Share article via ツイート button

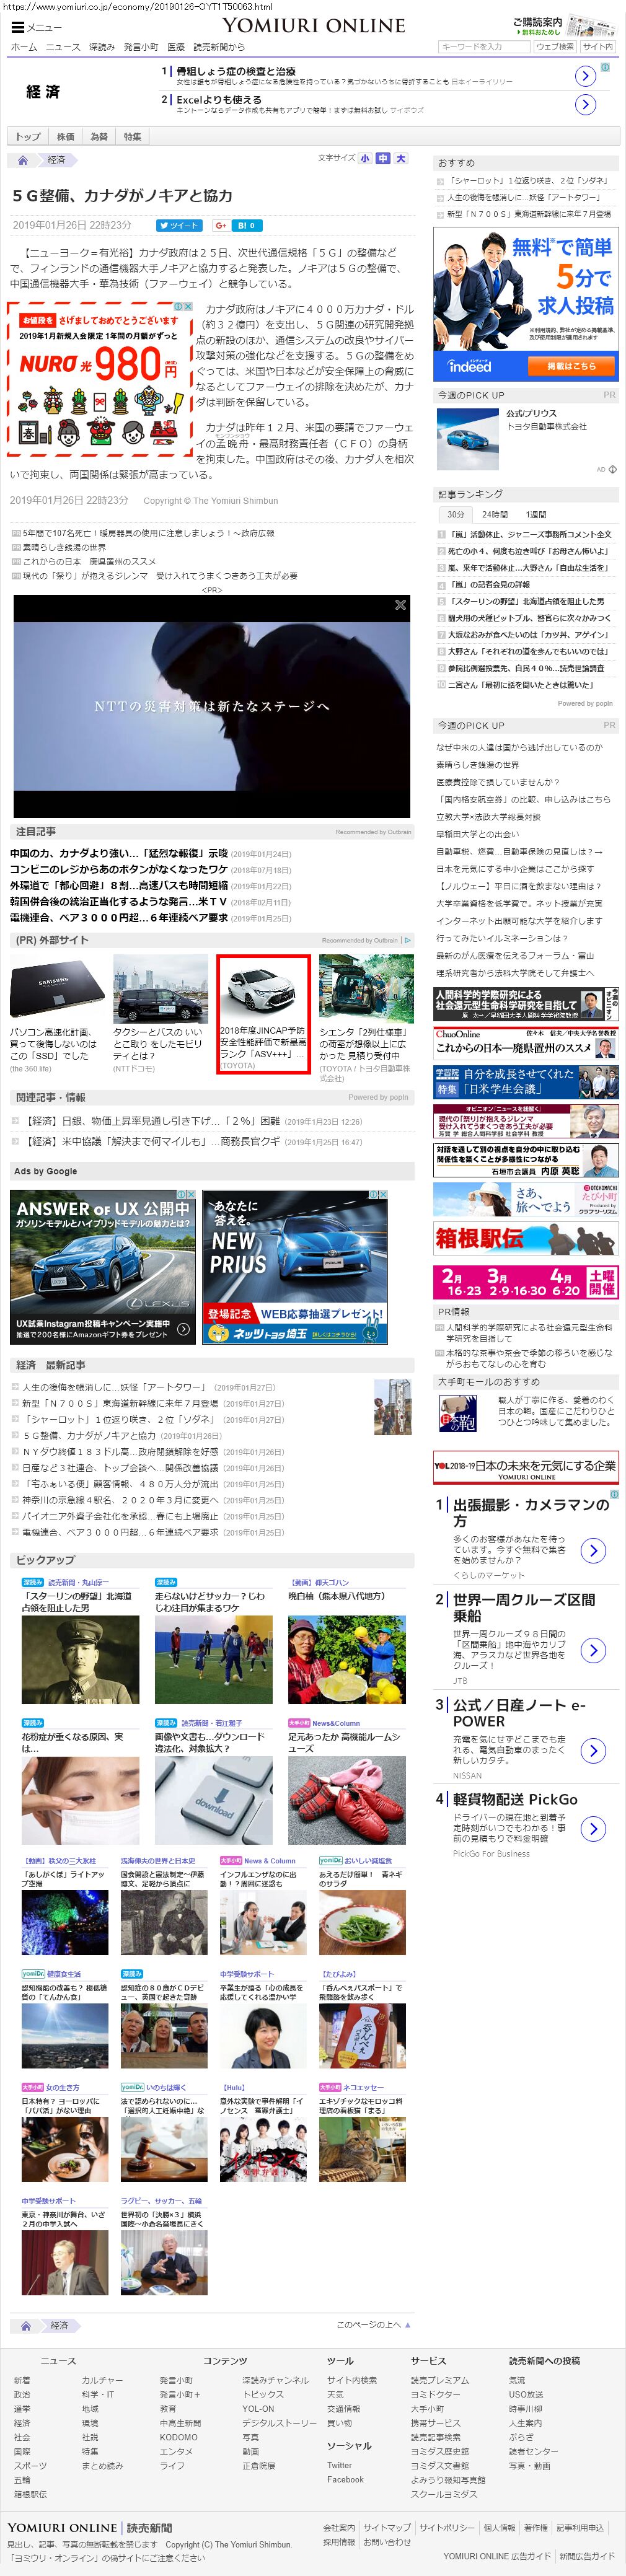[x=178, y=225]
